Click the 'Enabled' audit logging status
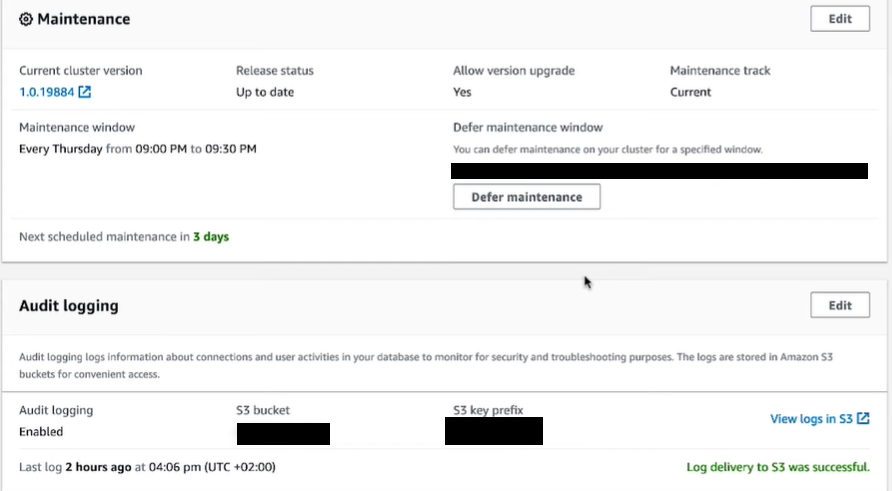Screen dimensions: 892x491 [x=41, y=432]
